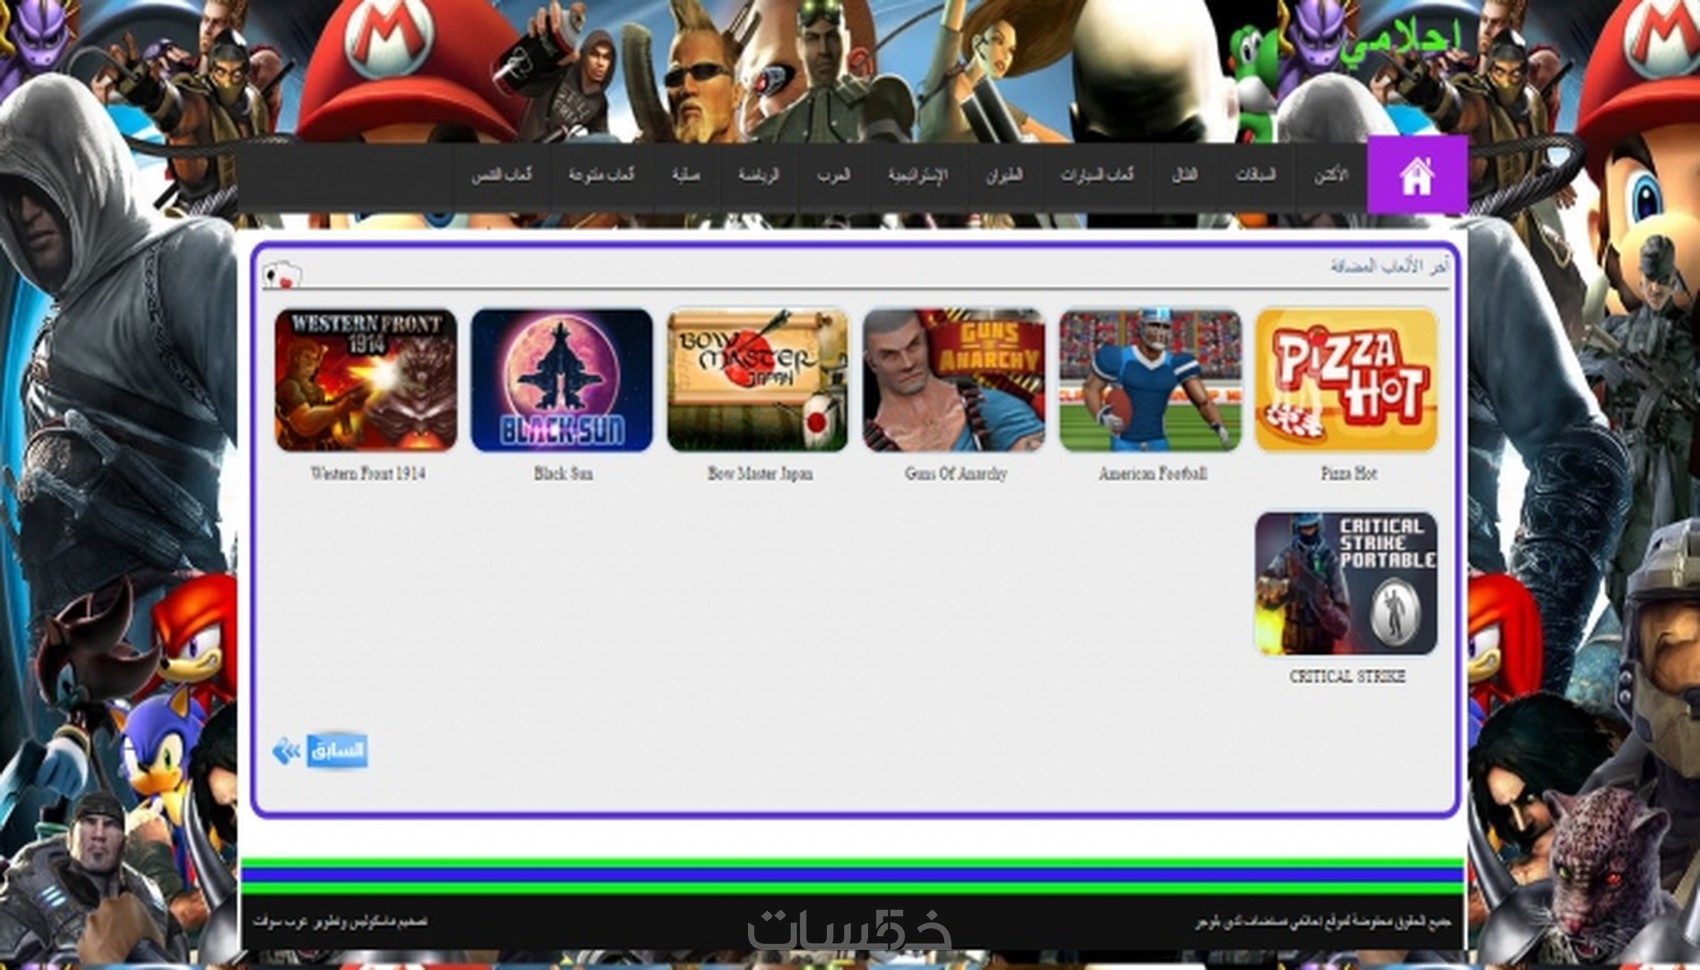
Task: Click the playing cards icon
Action: click(281, 274)
